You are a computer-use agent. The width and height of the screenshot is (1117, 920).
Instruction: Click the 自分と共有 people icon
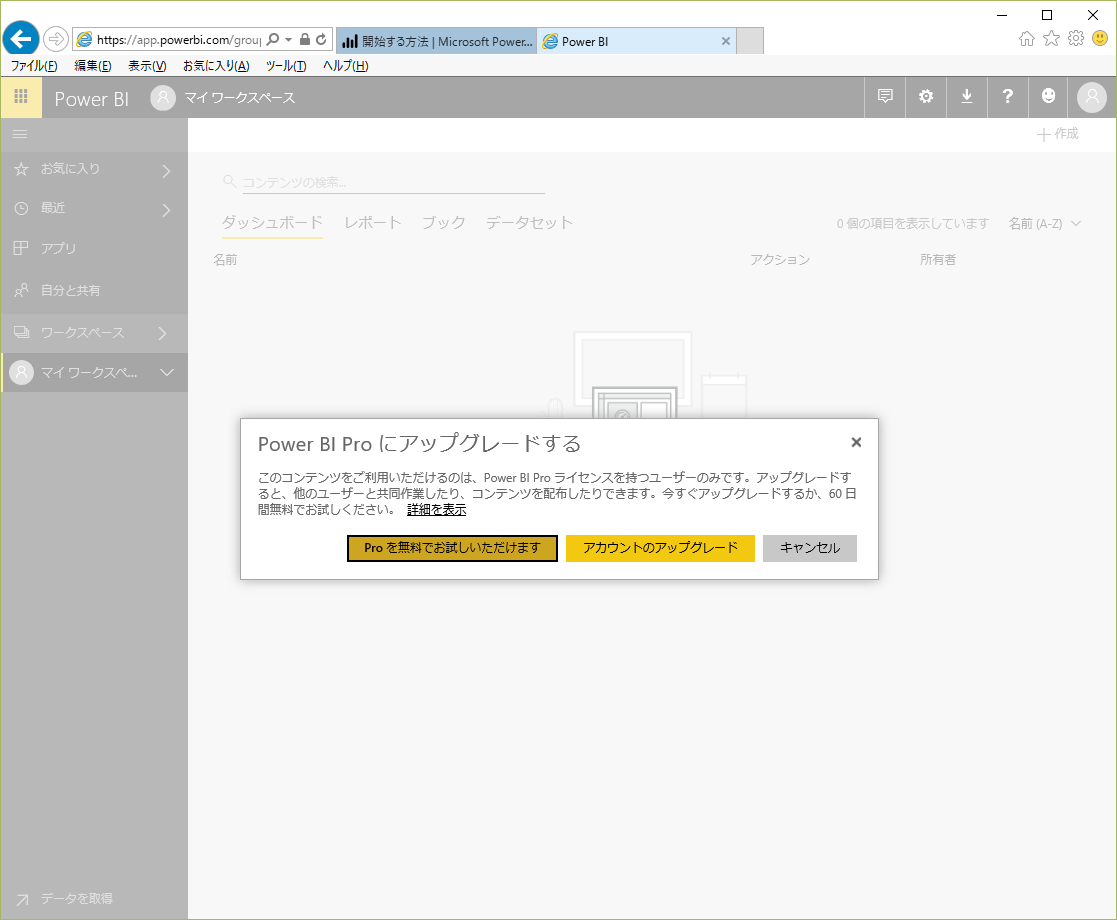click(21, 290)
